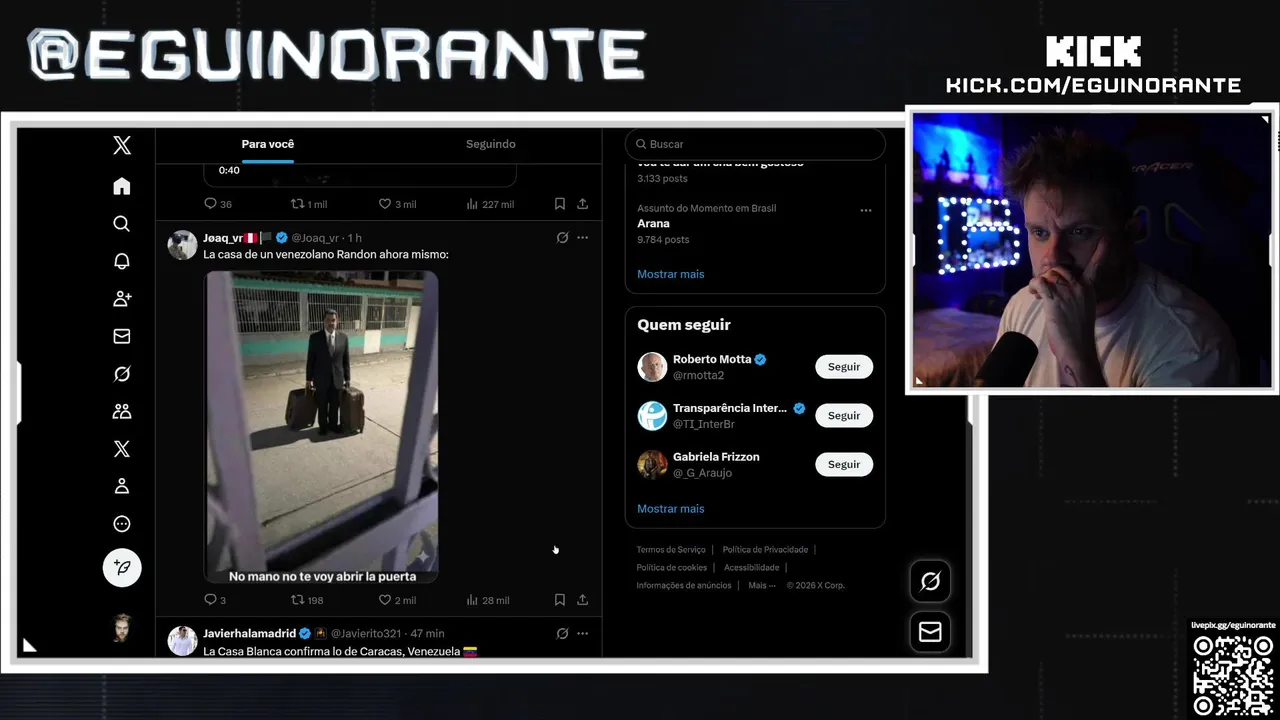The width and height of the screenshot is (1280, 720).
Task: Open Notifications bell icon
Action: pyautogui.click(x=122, y=261)
